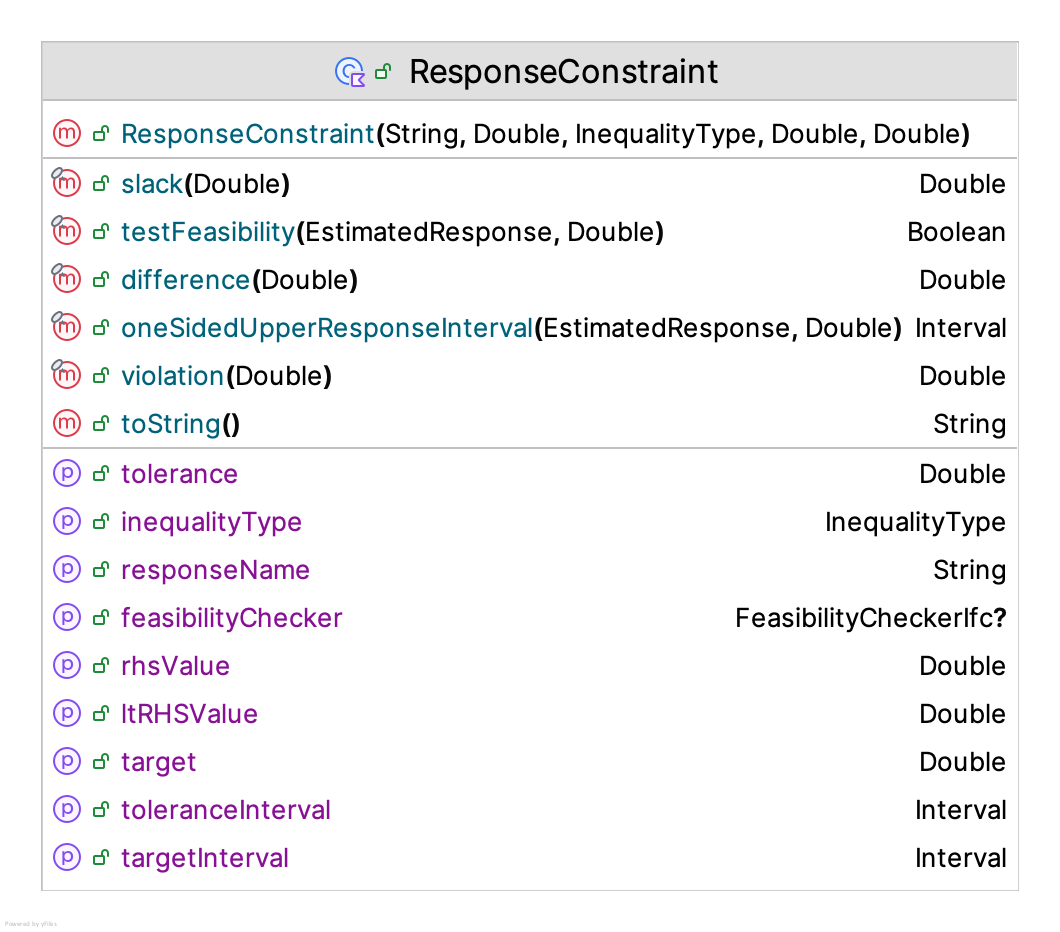Select the testFeasibility method name
The width and height of the screenshot is (1060, 932).
(208, 232)
